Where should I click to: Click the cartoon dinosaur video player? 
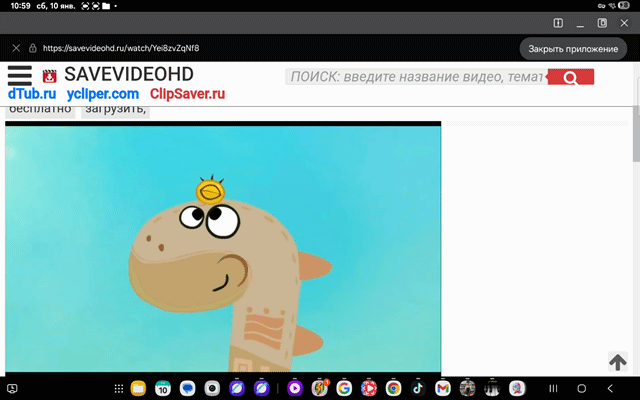tap(223, 250)
